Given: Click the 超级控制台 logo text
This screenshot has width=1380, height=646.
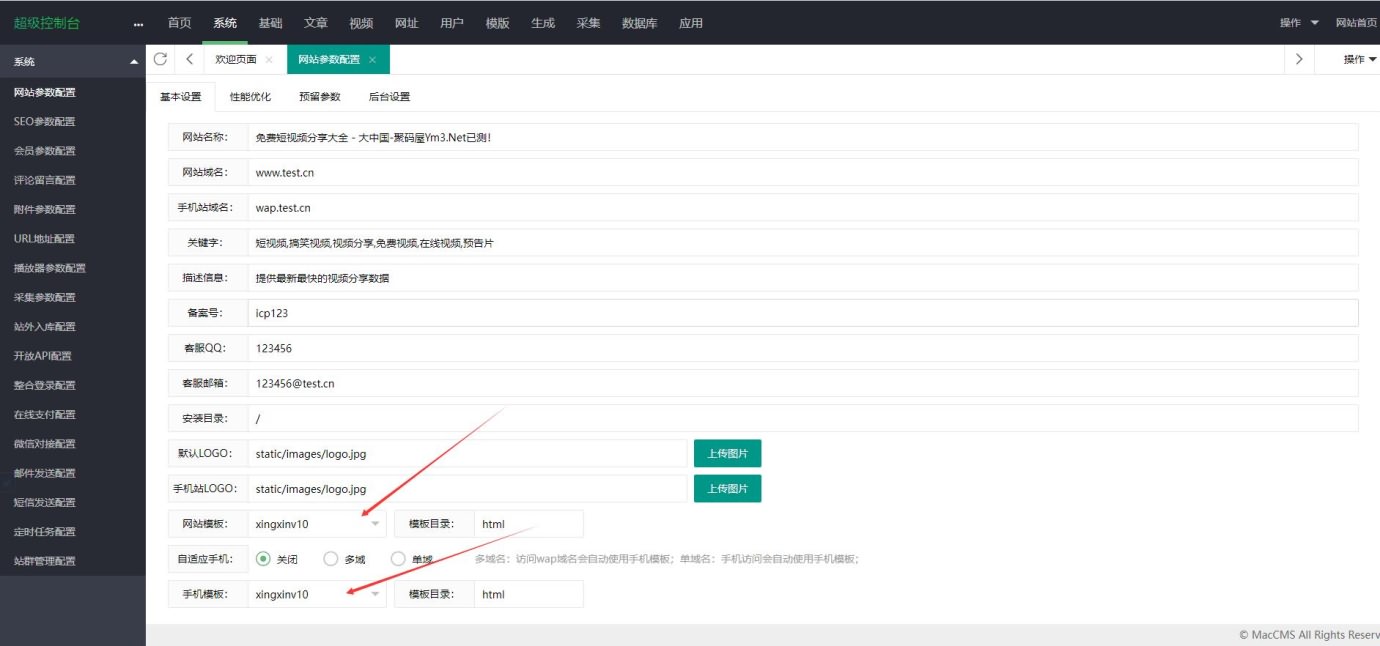Looking at the screenshot, I should (x=47, y=23).
